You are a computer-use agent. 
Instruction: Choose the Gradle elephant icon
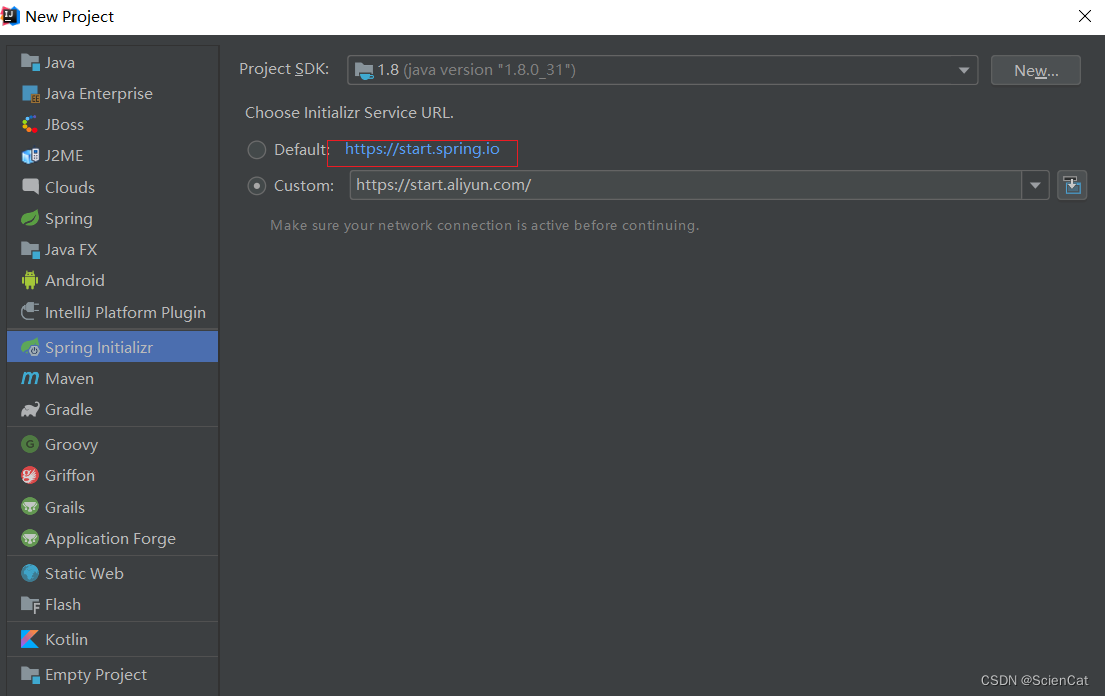(x=30, y=409)
